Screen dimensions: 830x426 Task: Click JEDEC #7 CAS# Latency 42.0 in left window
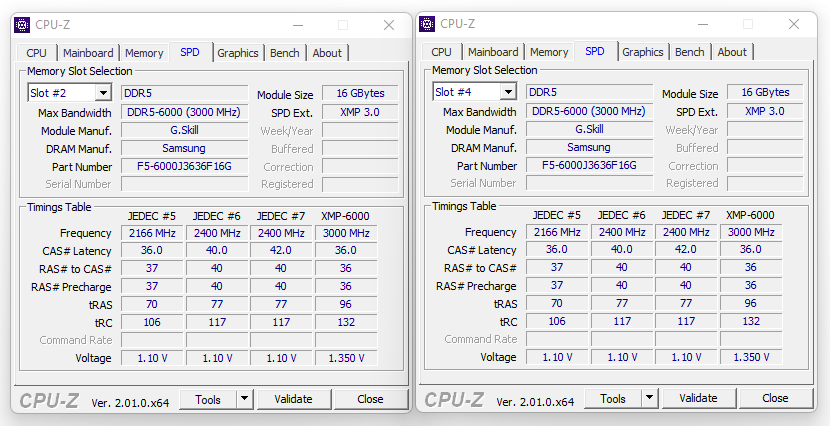(281, 250)
